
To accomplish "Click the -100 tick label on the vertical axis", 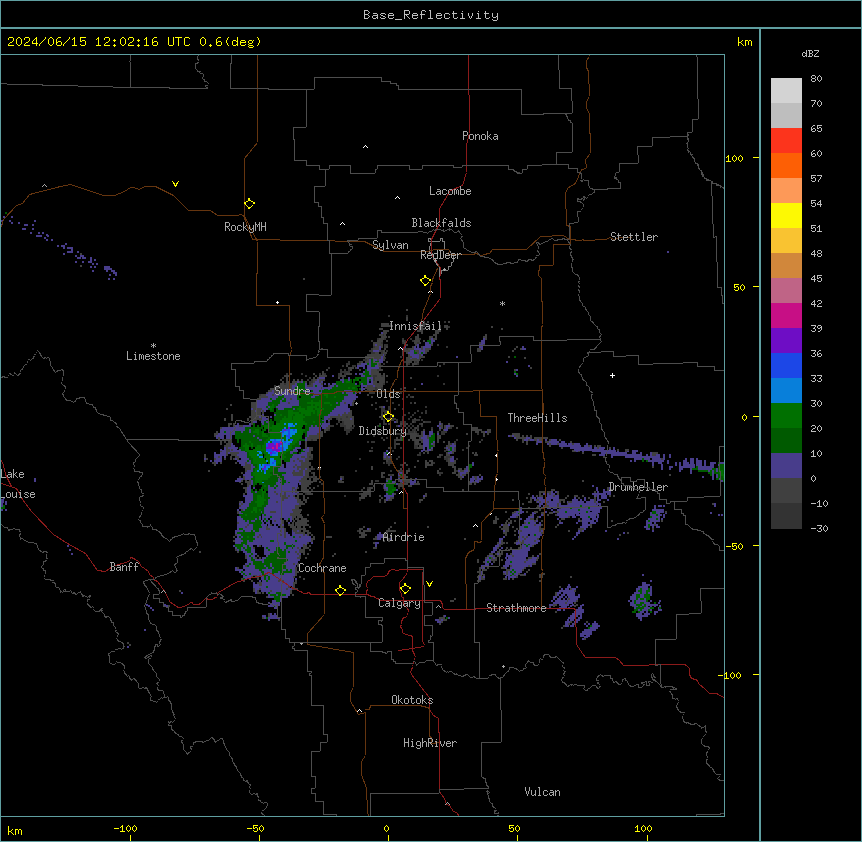I will click(x=731, y=675).
